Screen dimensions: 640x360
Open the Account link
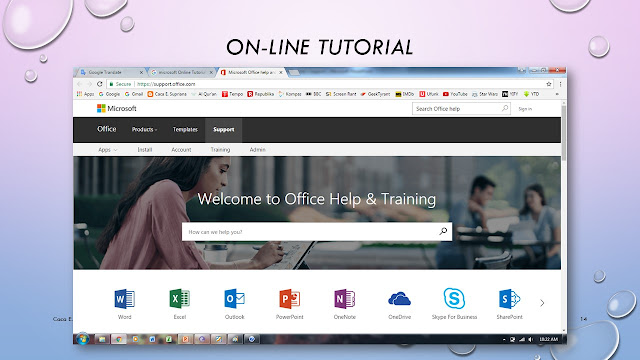[x=181, y=150]
